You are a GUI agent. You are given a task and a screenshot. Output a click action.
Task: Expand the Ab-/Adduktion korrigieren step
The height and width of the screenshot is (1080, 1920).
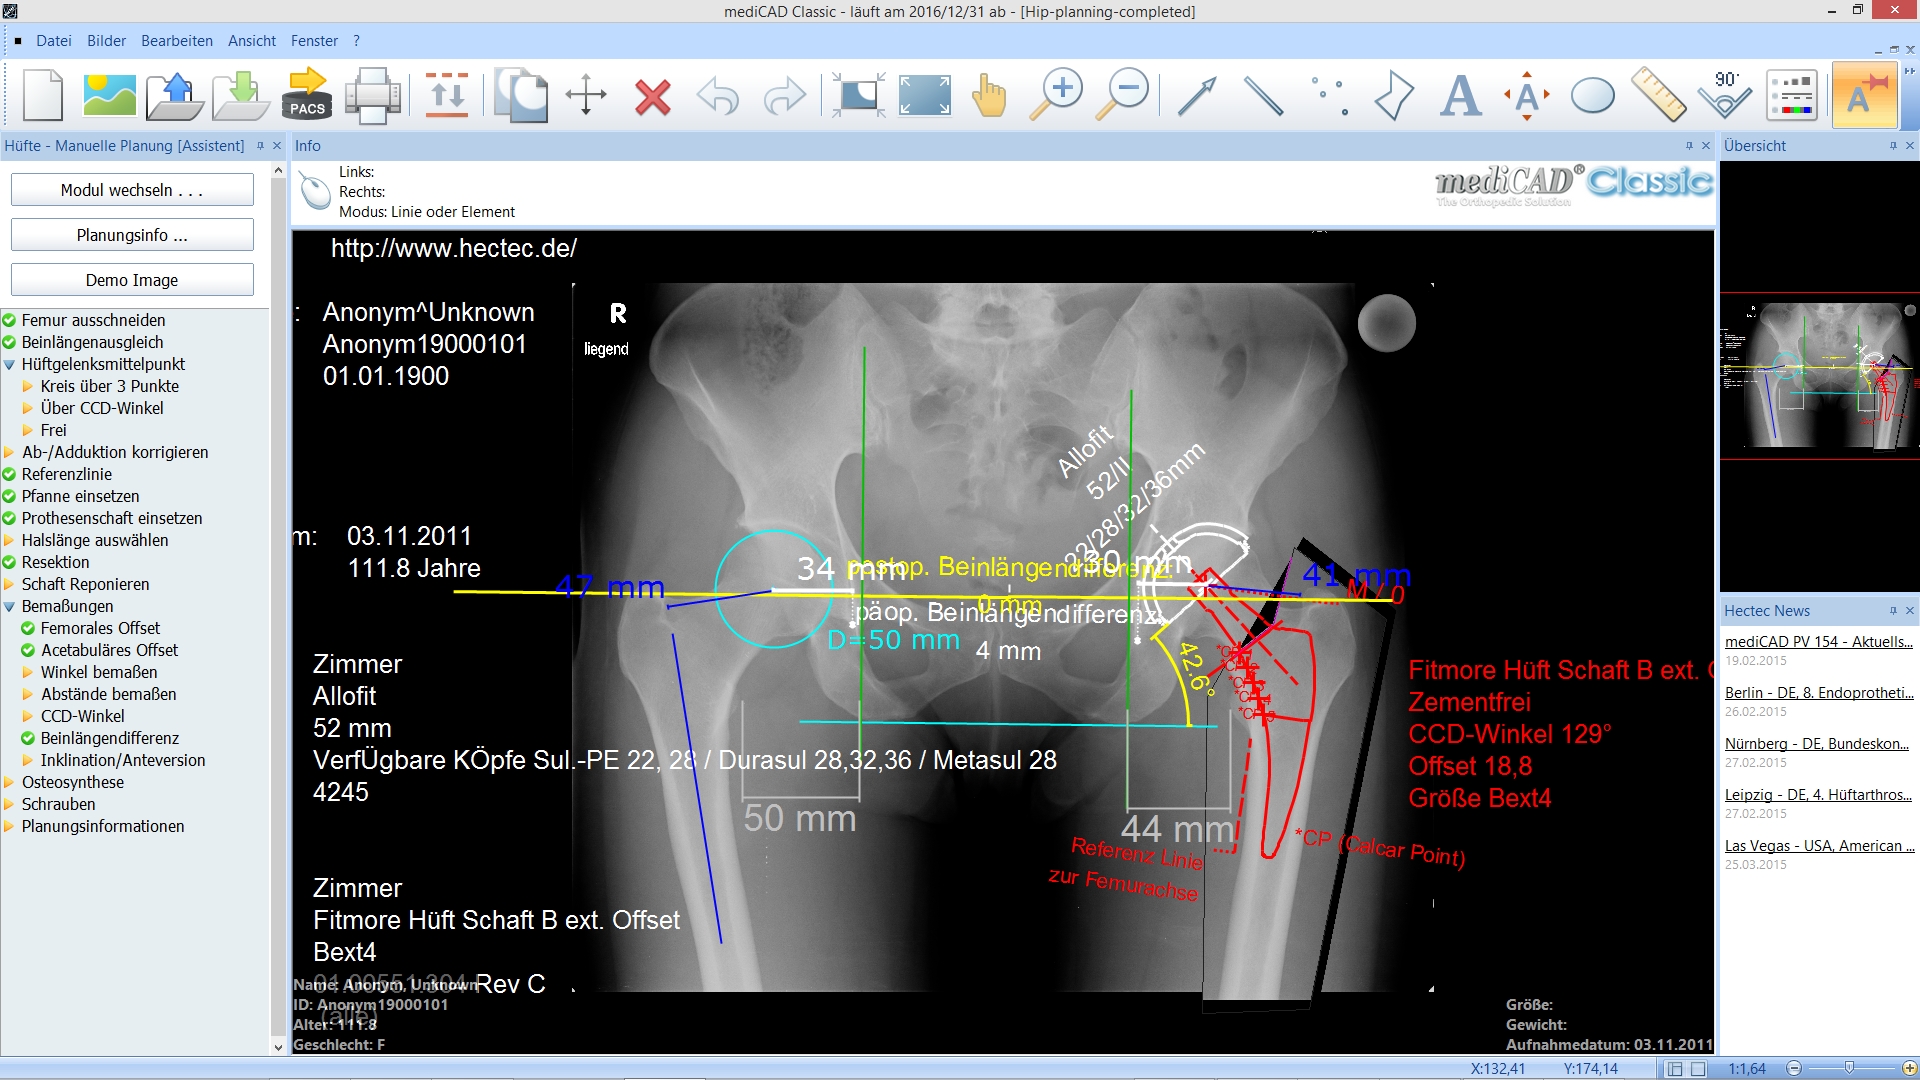click(x=10, y=453)
